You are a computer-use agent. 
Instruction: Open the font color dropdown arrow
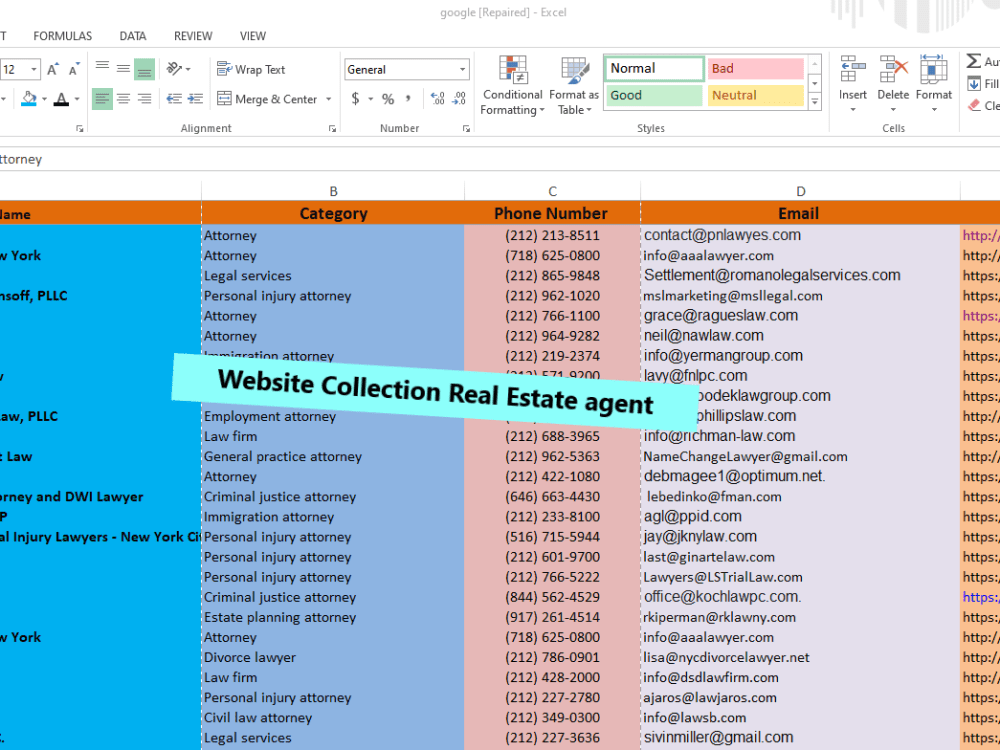pyautogui.click(x=77, y=99)
